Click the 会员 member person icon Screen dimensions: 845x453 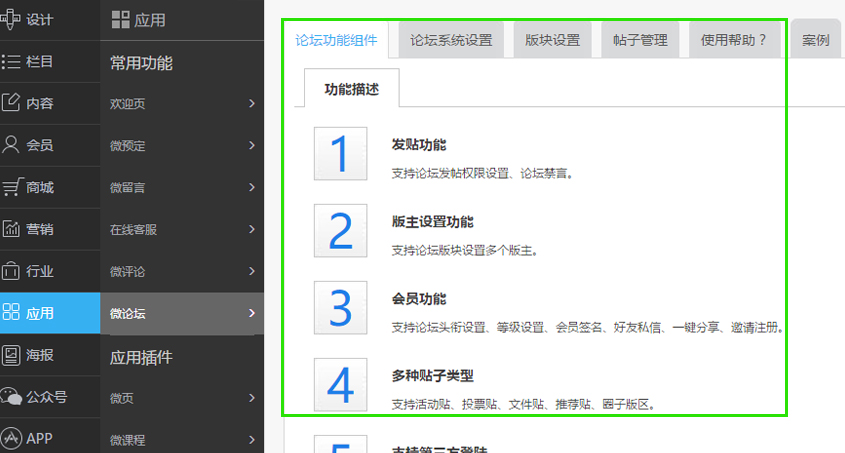(11, 145)
